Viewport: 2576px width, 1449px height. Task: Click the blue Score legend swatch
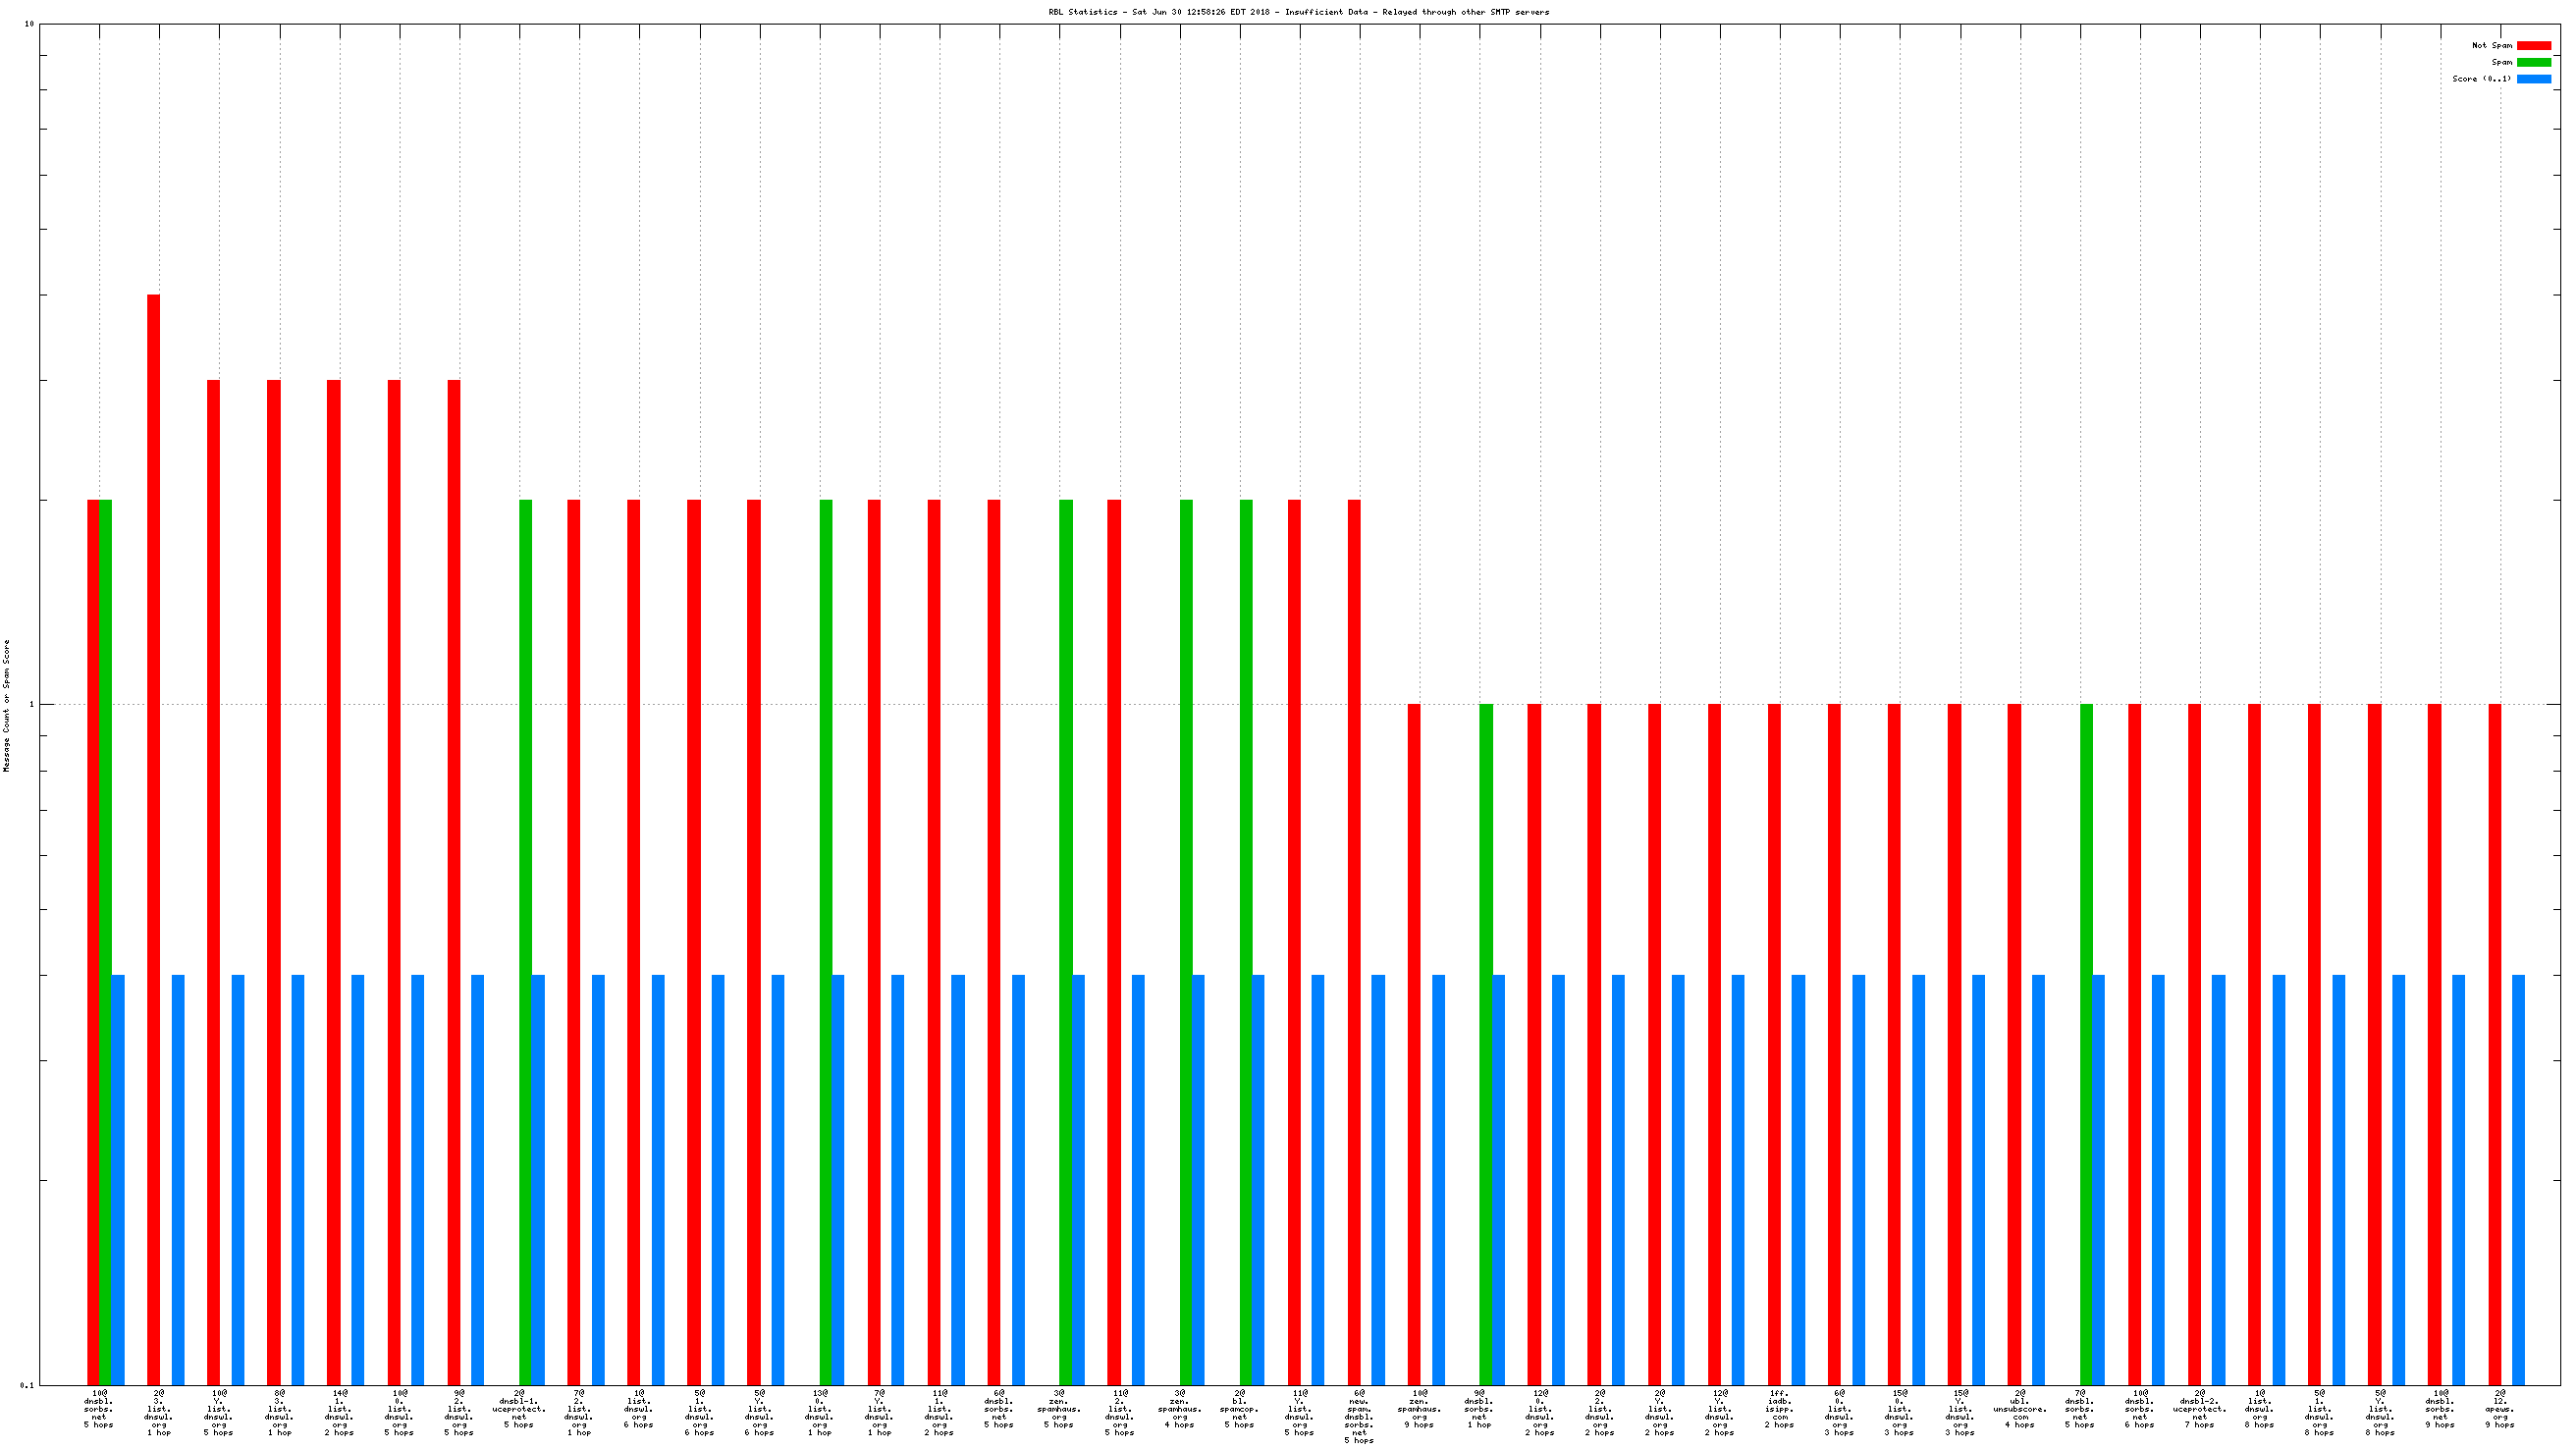tap(2533, 79)
